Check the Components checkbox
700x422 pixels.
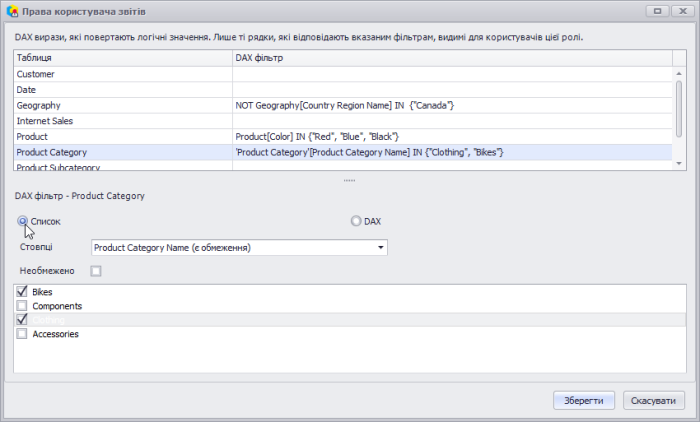[22, 305]
